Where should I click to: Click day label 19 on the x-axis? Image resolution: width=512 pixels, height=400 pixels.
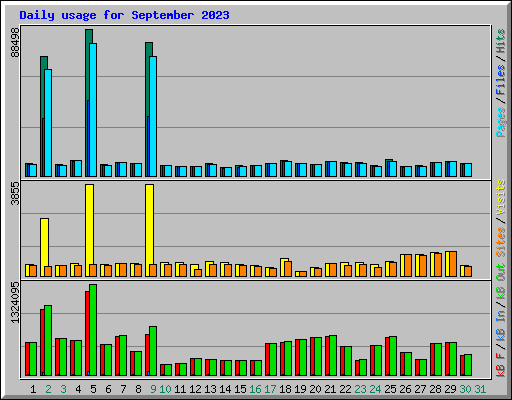300,389
